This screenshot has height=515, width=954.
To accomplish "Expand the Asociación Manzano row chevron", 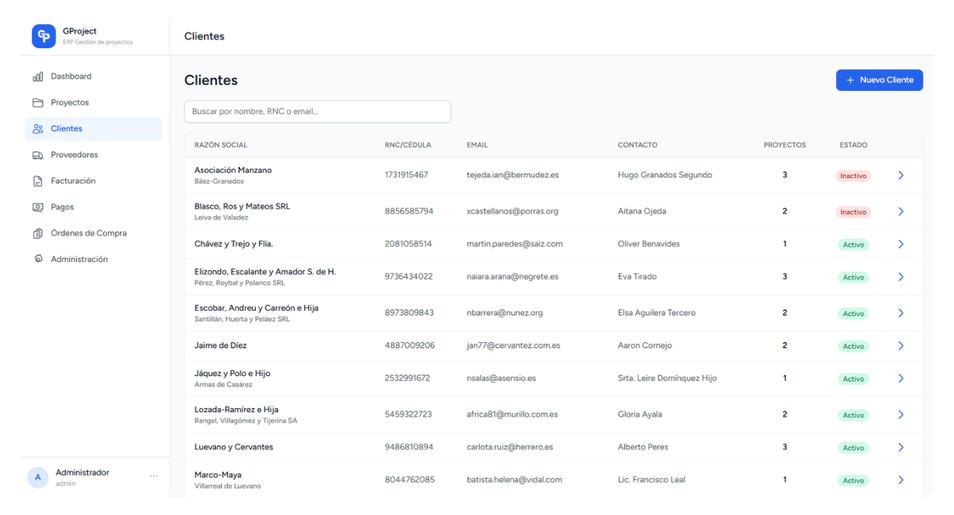I will pyautogui.click(x=900, y=175).
